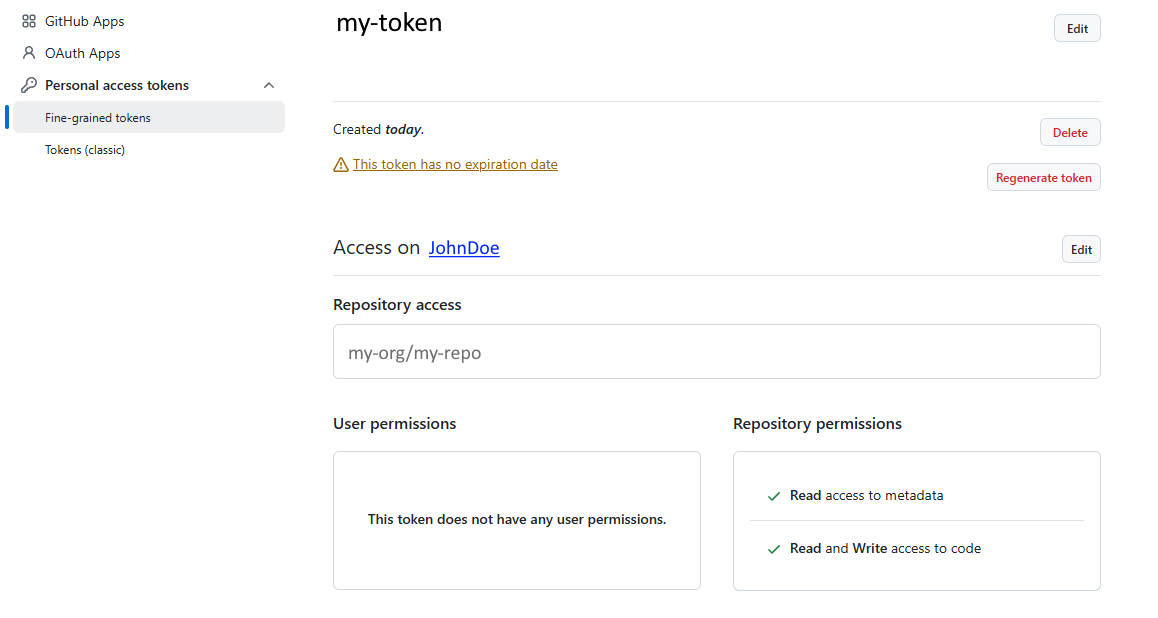Open the JohnDoe account link
1158x618 pixels.
tap(464, 248)
